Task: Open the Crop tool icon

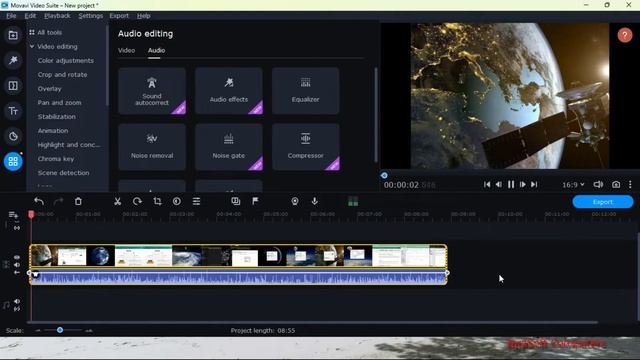Action: pyautogui.click(x=157, y=201)
